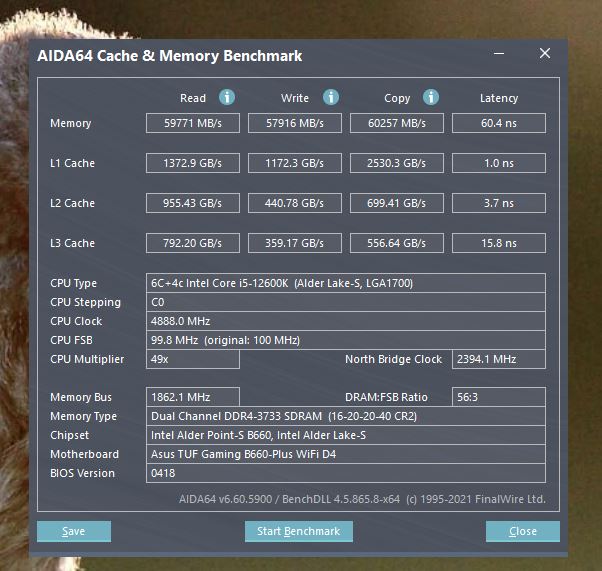Click the BIOS Version field 0418
The height and width of the screenshot is (571, 602).
tap(346, 473)
